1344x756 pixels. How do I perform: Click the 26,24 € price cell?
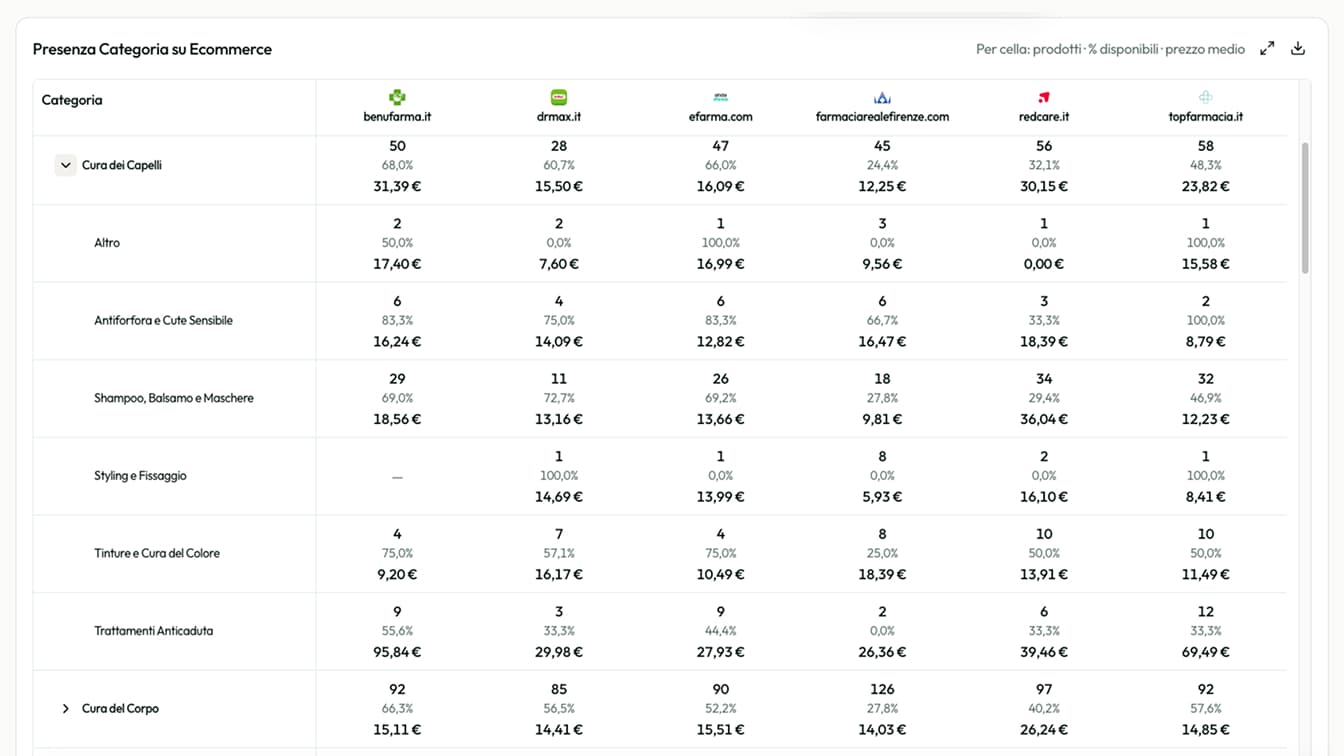[1044, 730]
